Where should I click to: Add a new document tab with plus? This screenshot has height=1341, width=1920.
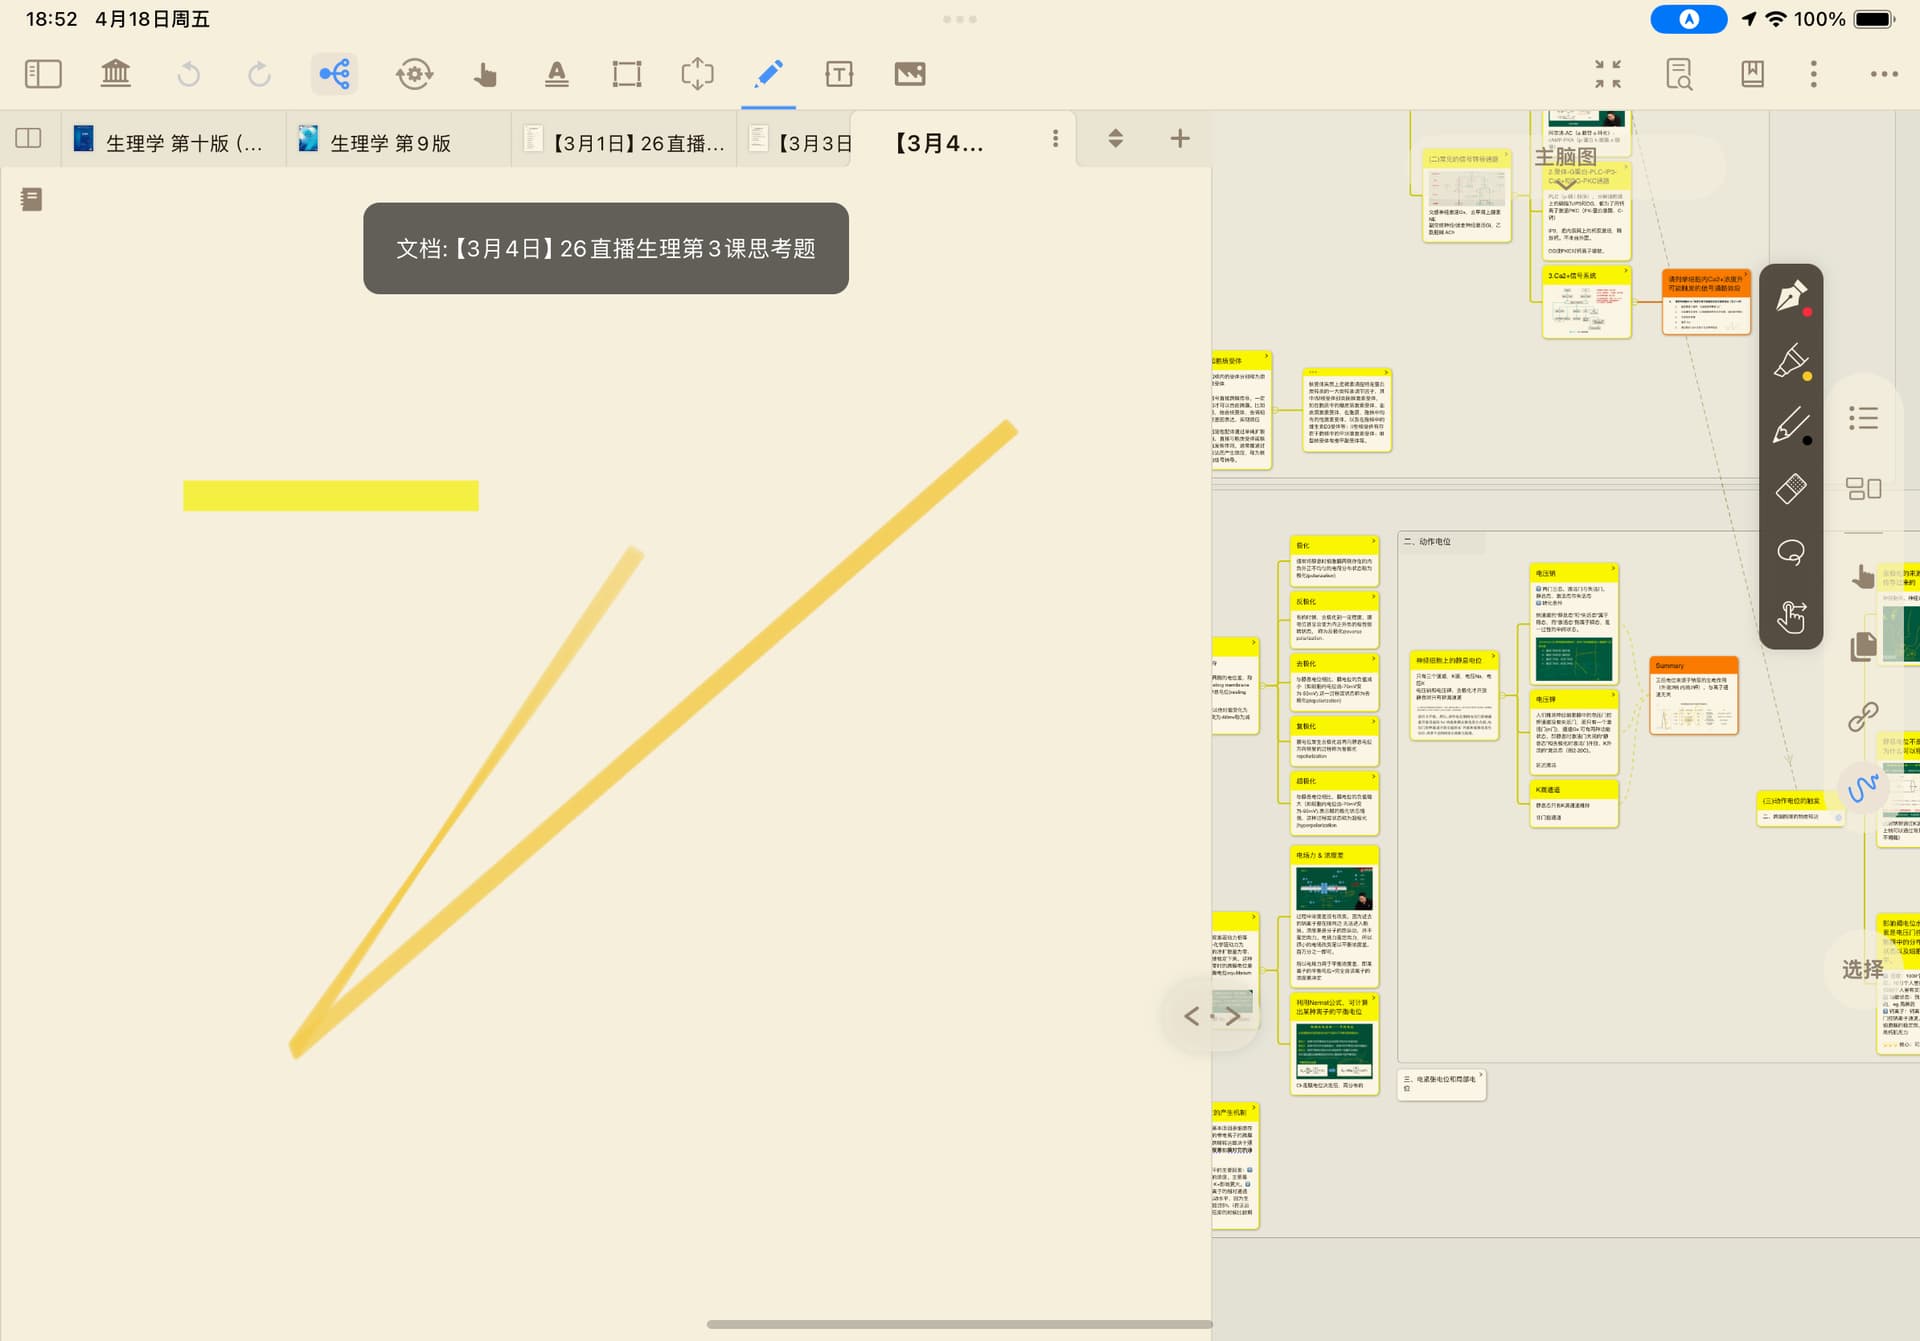click(1180, 139)
